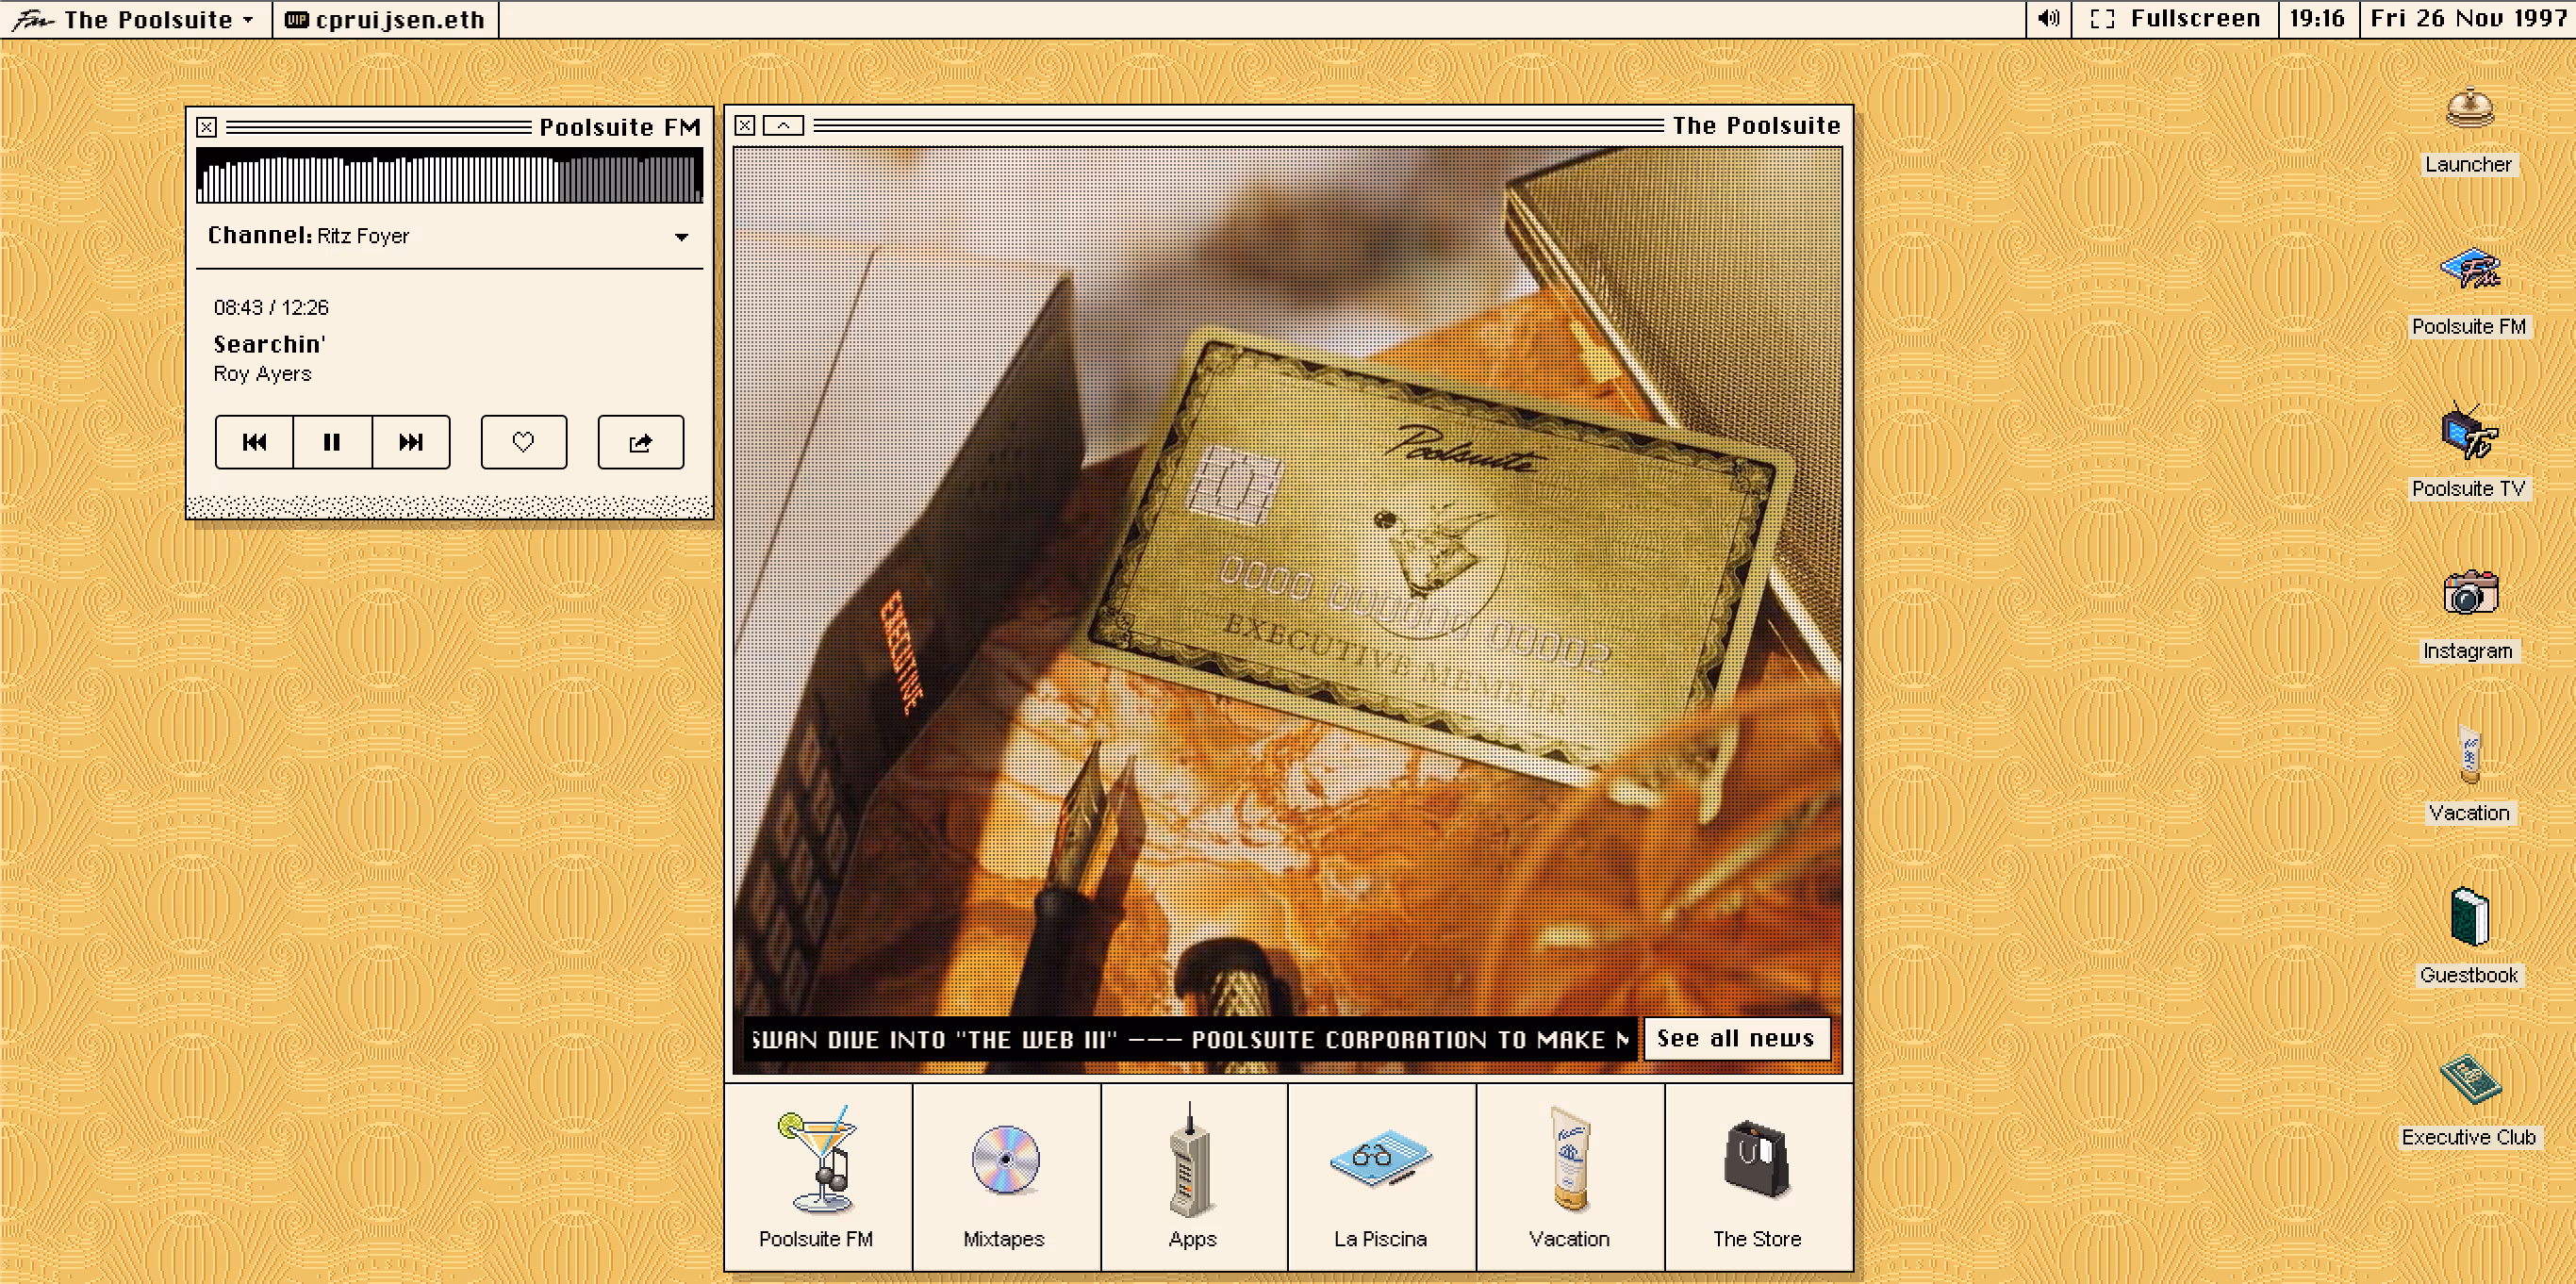Skip to next track
This screenshot has height=1284, width=2576.
point(410,442)
